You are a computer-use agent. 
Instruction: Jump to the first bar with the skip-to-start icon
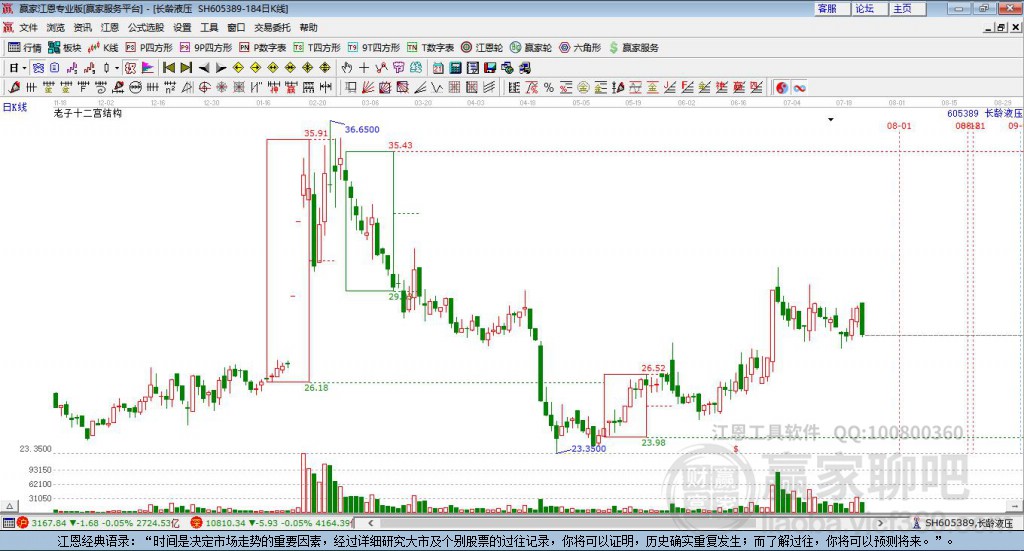[168, 68]
